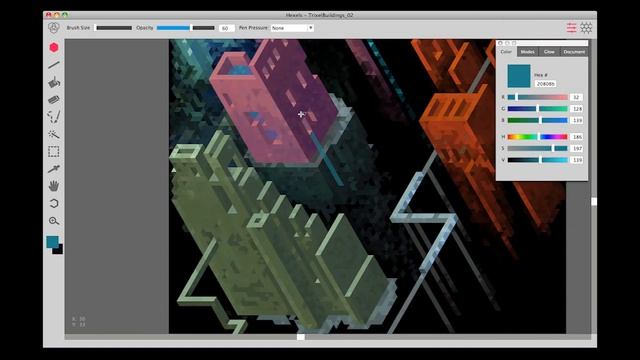The image size is (640, 360).
Task: Open the Glow tab
Action: coord(549,52)
